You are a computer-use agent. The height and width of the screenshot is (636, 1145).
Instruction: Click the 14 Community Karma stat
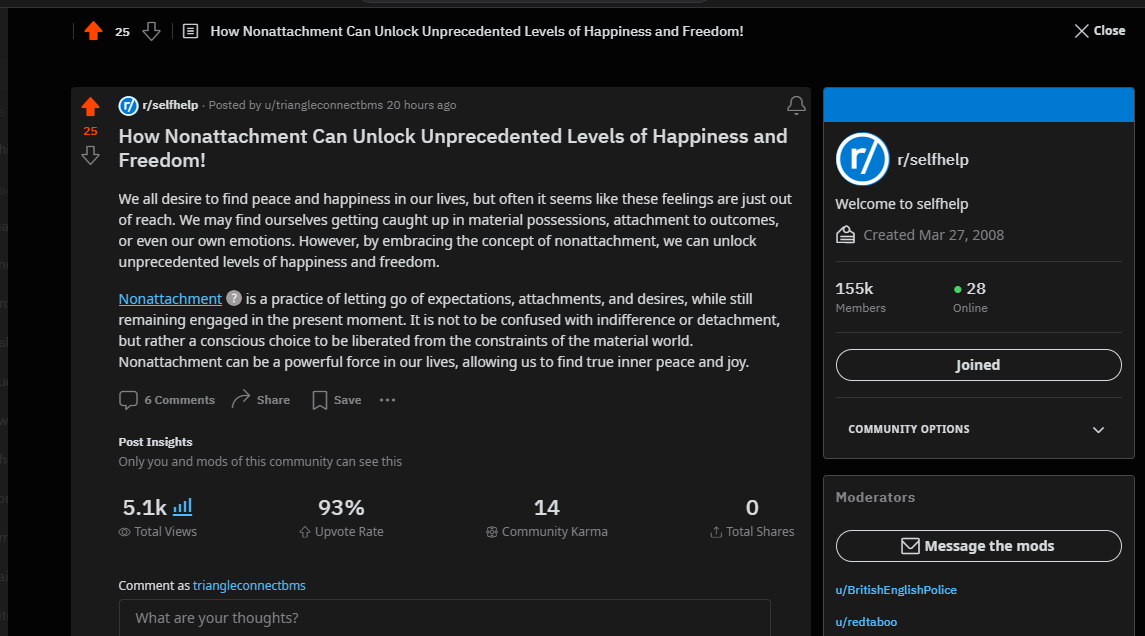pyautogui.click(x=546, y=518)
